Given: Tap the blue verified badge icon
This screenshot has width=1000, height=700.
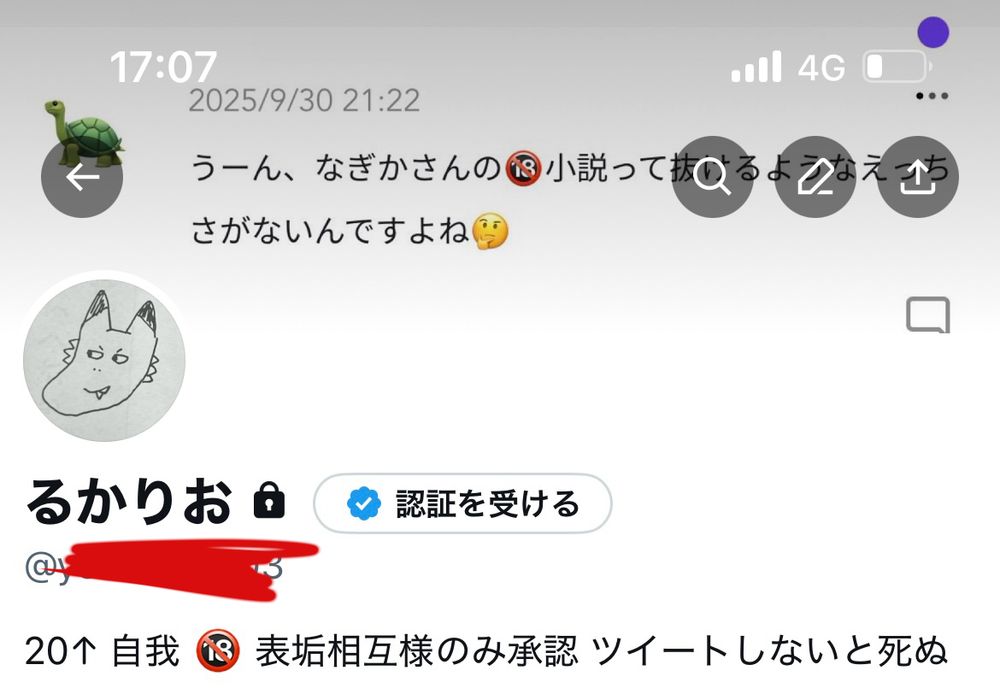Looking at the screenshot, I should click(x=364, y=504).
